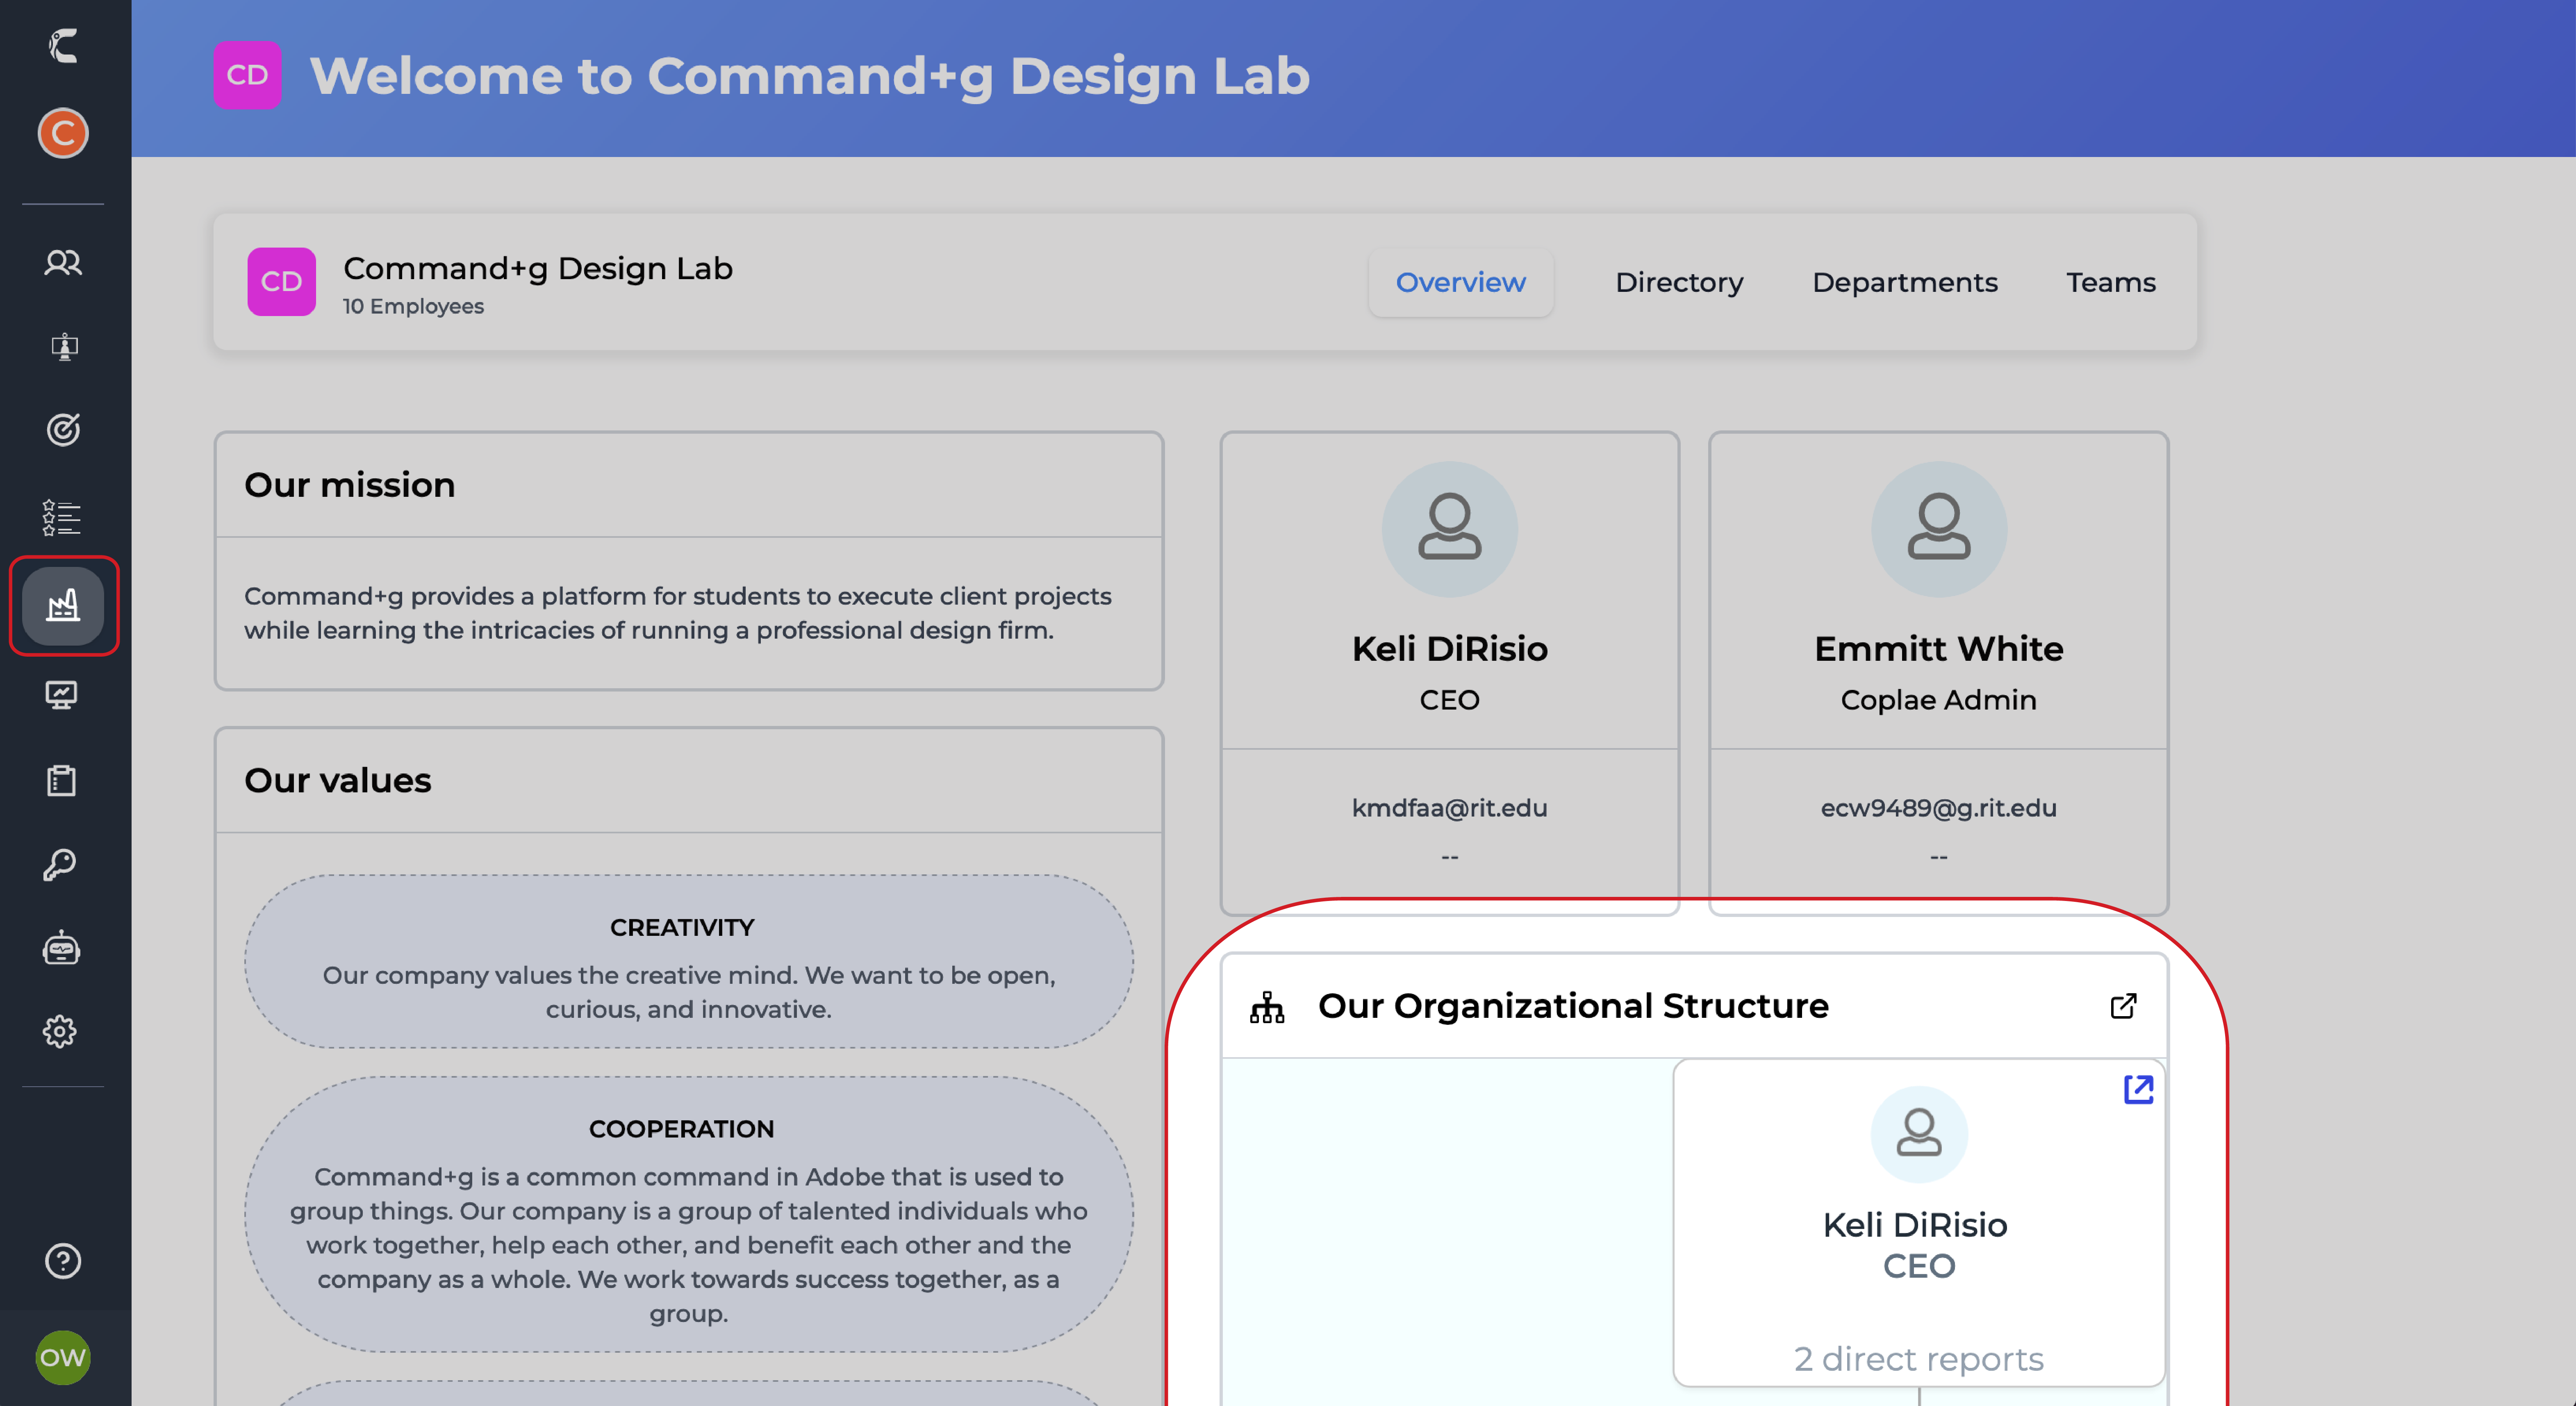The image size is (2576, 1406).
Task: Click '2 direct reports' on the org node
Action: pos(1918,1359)
